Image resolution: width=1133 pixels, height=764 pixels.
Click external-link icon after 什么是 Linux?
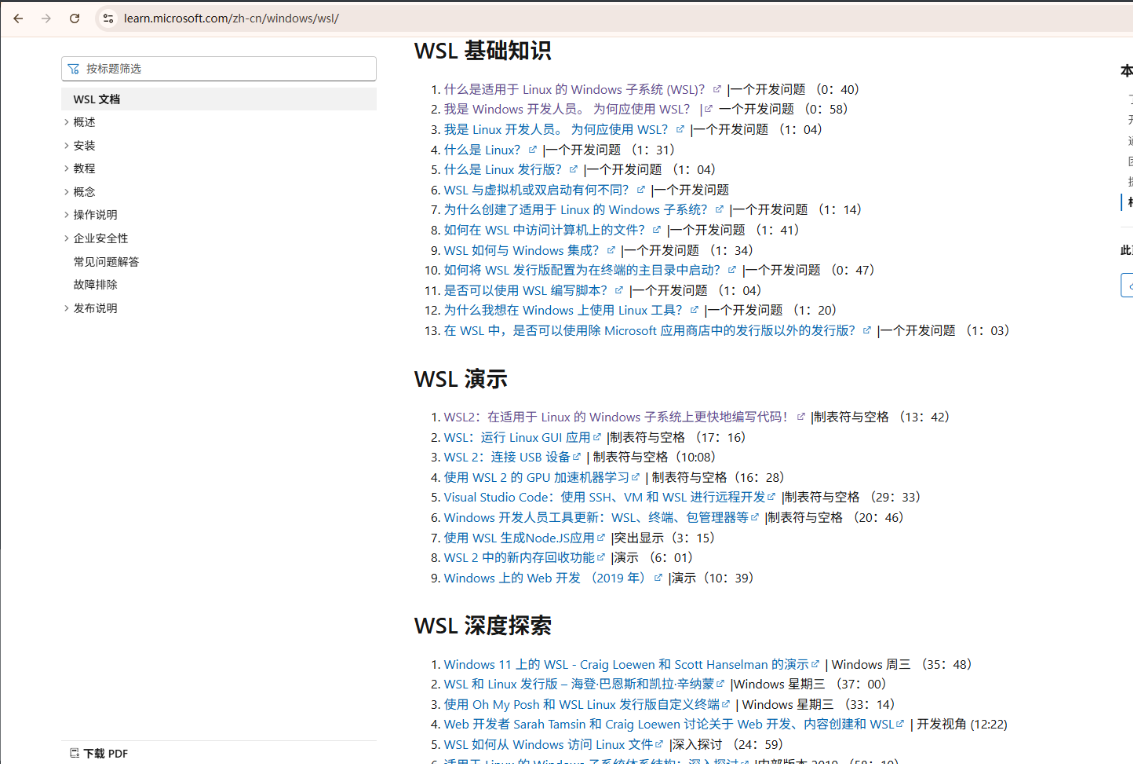click(533, 150)
